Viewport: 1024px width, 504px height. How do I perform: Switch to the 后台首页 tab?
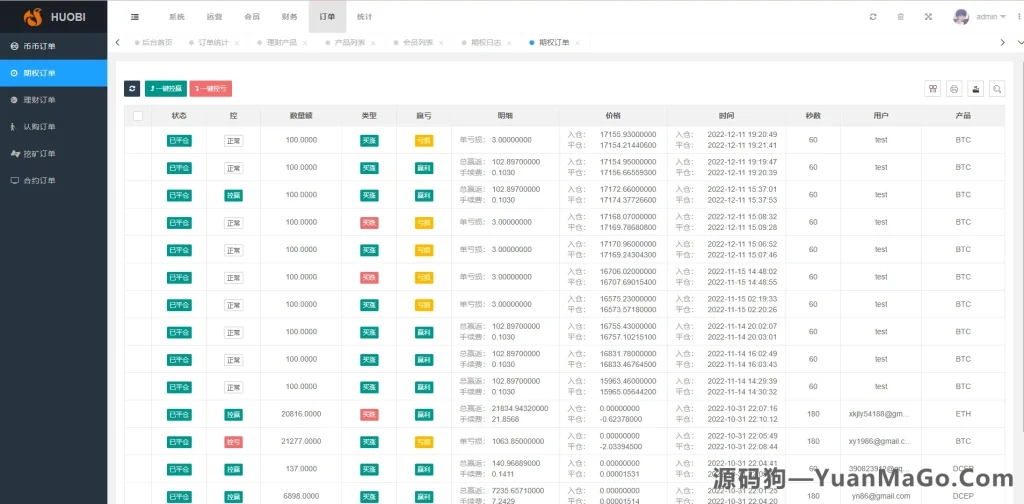pyautogui.click(x=157, y=42)
